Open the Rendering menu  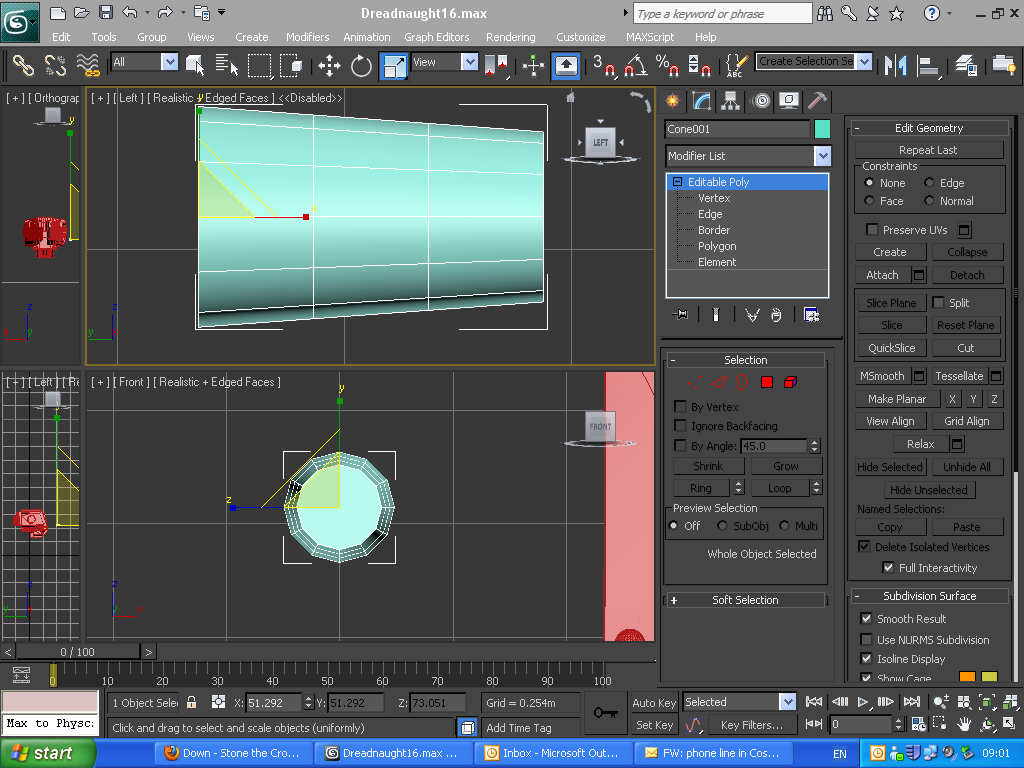[510, 37]
